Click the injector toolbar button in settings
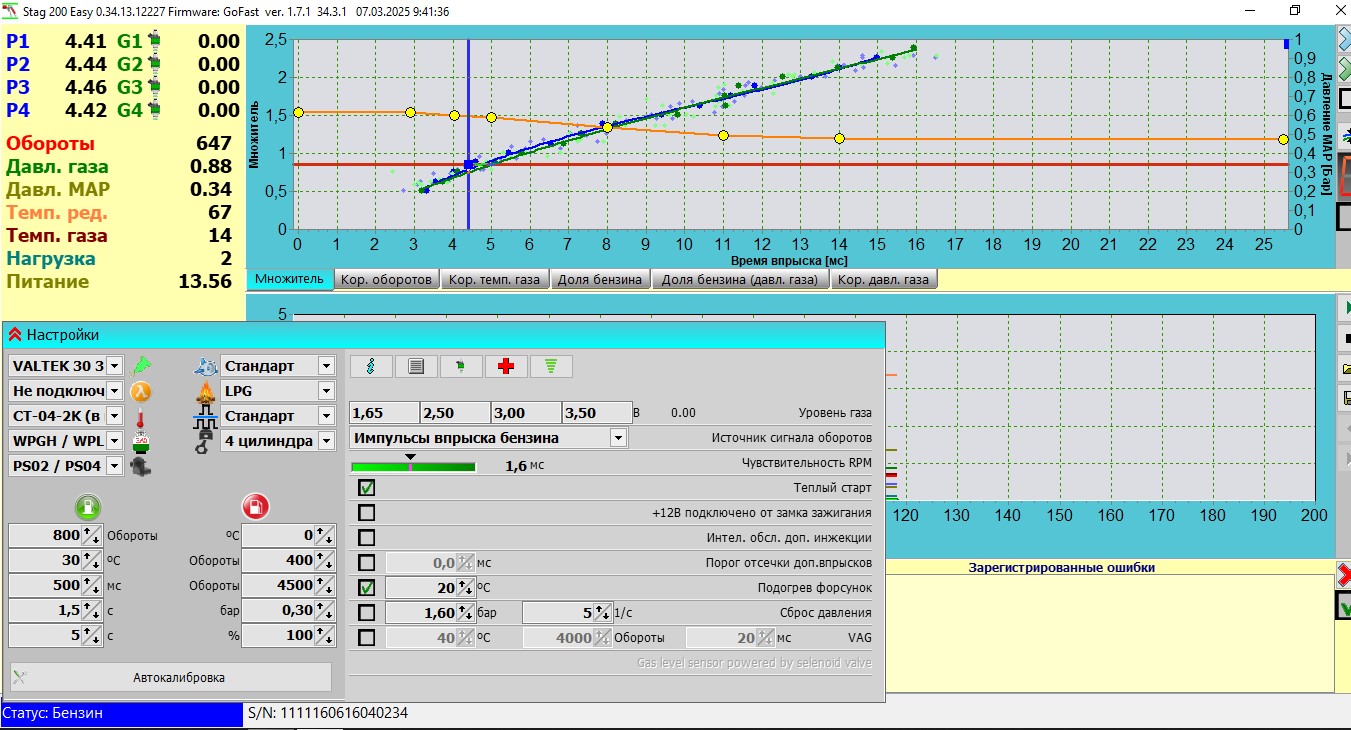The image size is (1351, 730). (461, 366)
